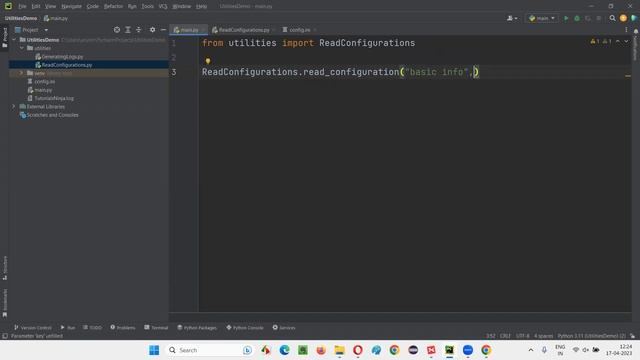
Task: Toggle Project tool window side stripe
Action: (x=4, y=38)
